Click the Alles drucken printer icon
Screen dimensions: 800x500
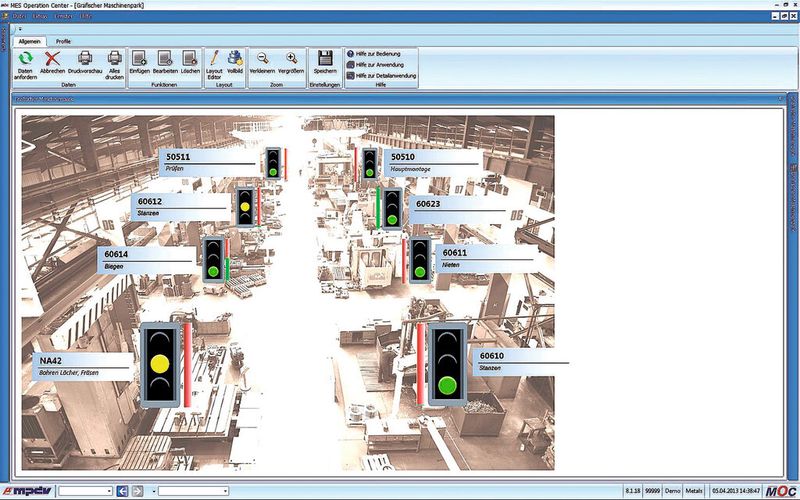pyautogui.click(x=114, y=58)
